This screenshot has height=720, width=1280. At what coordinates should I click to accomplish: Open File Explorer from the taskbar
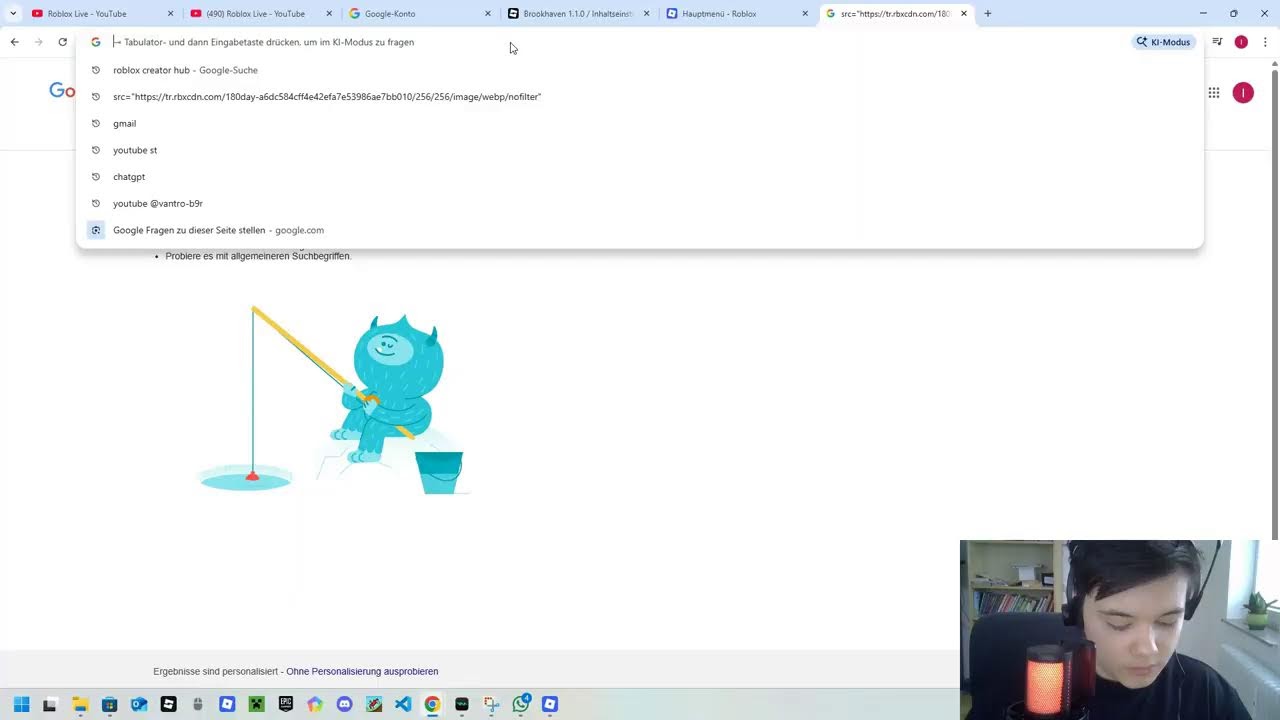click(x=80, y=704)
